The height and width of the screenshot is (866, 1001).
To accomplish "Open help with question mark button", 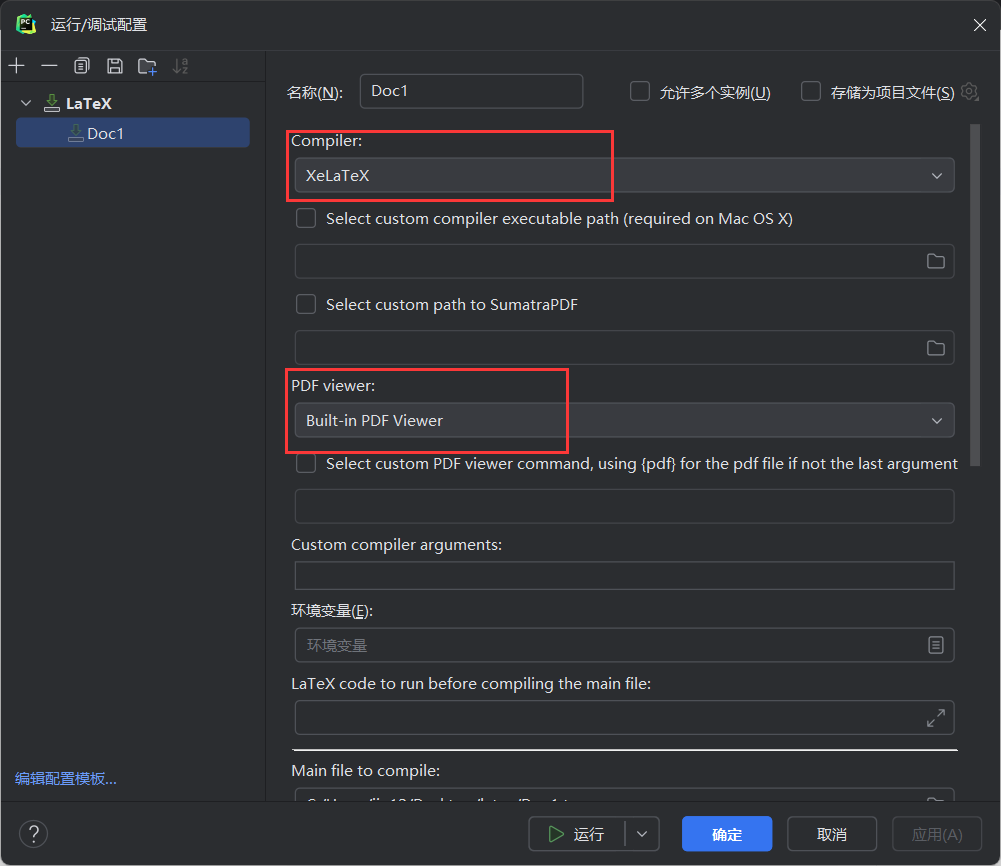I will 34,833.
